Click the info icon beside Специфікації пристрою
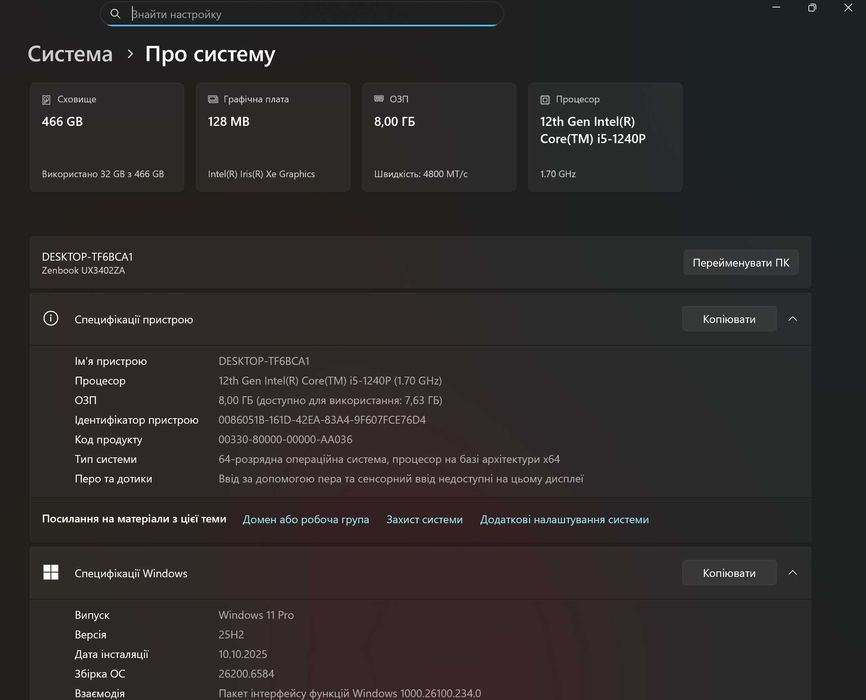Image resolution: width=866 pixels, height=700 pixels. [51, 319]
